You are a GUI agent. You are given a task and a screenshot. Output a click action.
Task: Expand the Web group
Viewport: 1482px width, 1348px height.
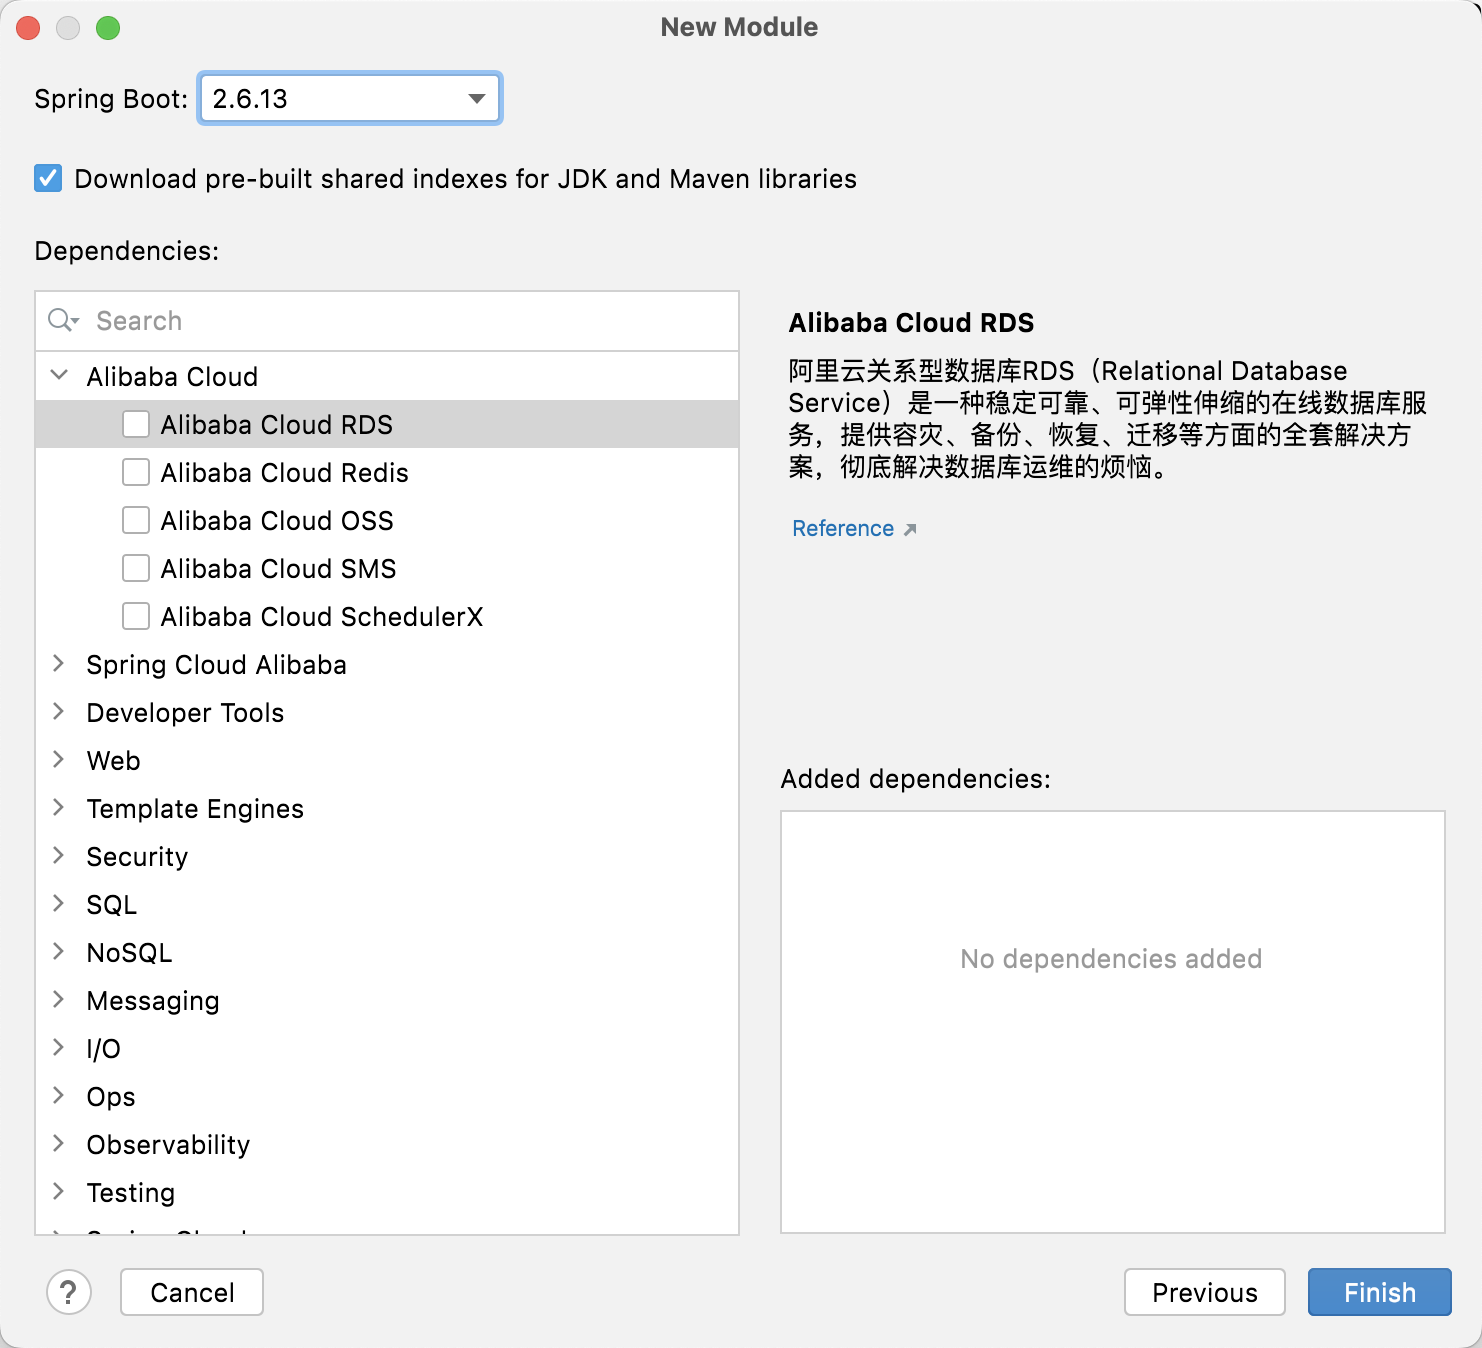point(59,759)
